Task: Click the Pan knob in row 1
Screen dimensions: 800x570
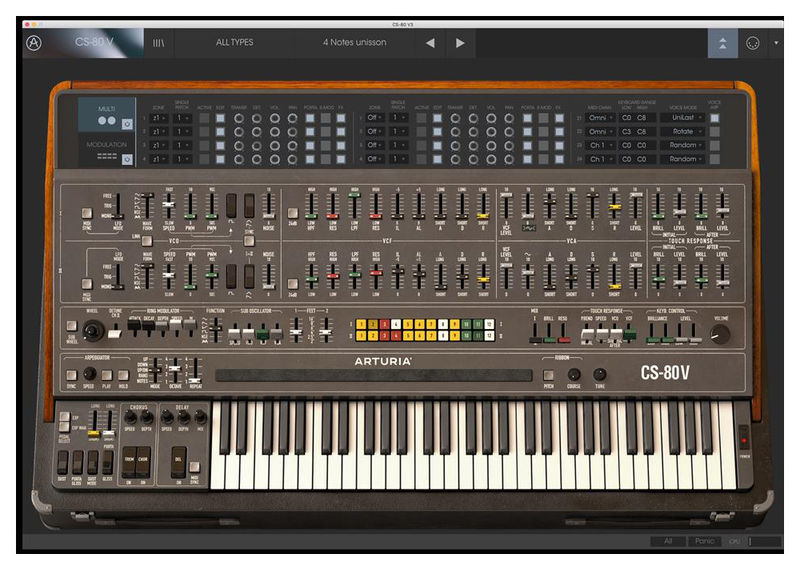Action: (x=292, y=118)
